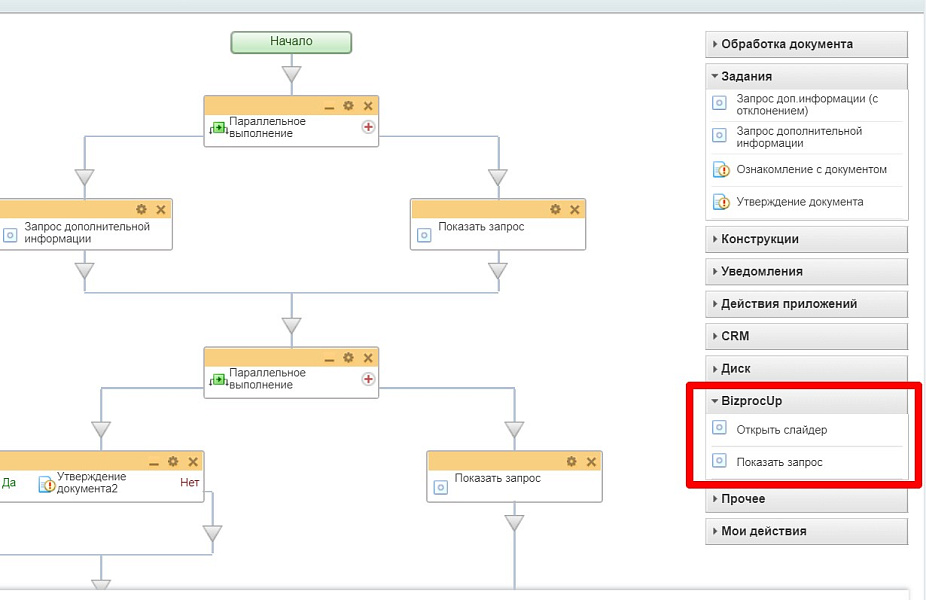The width and height of the screenshot is (926, 600).
Task: Remove the Утверждение документа2 block with X
Action: [192, 461]
